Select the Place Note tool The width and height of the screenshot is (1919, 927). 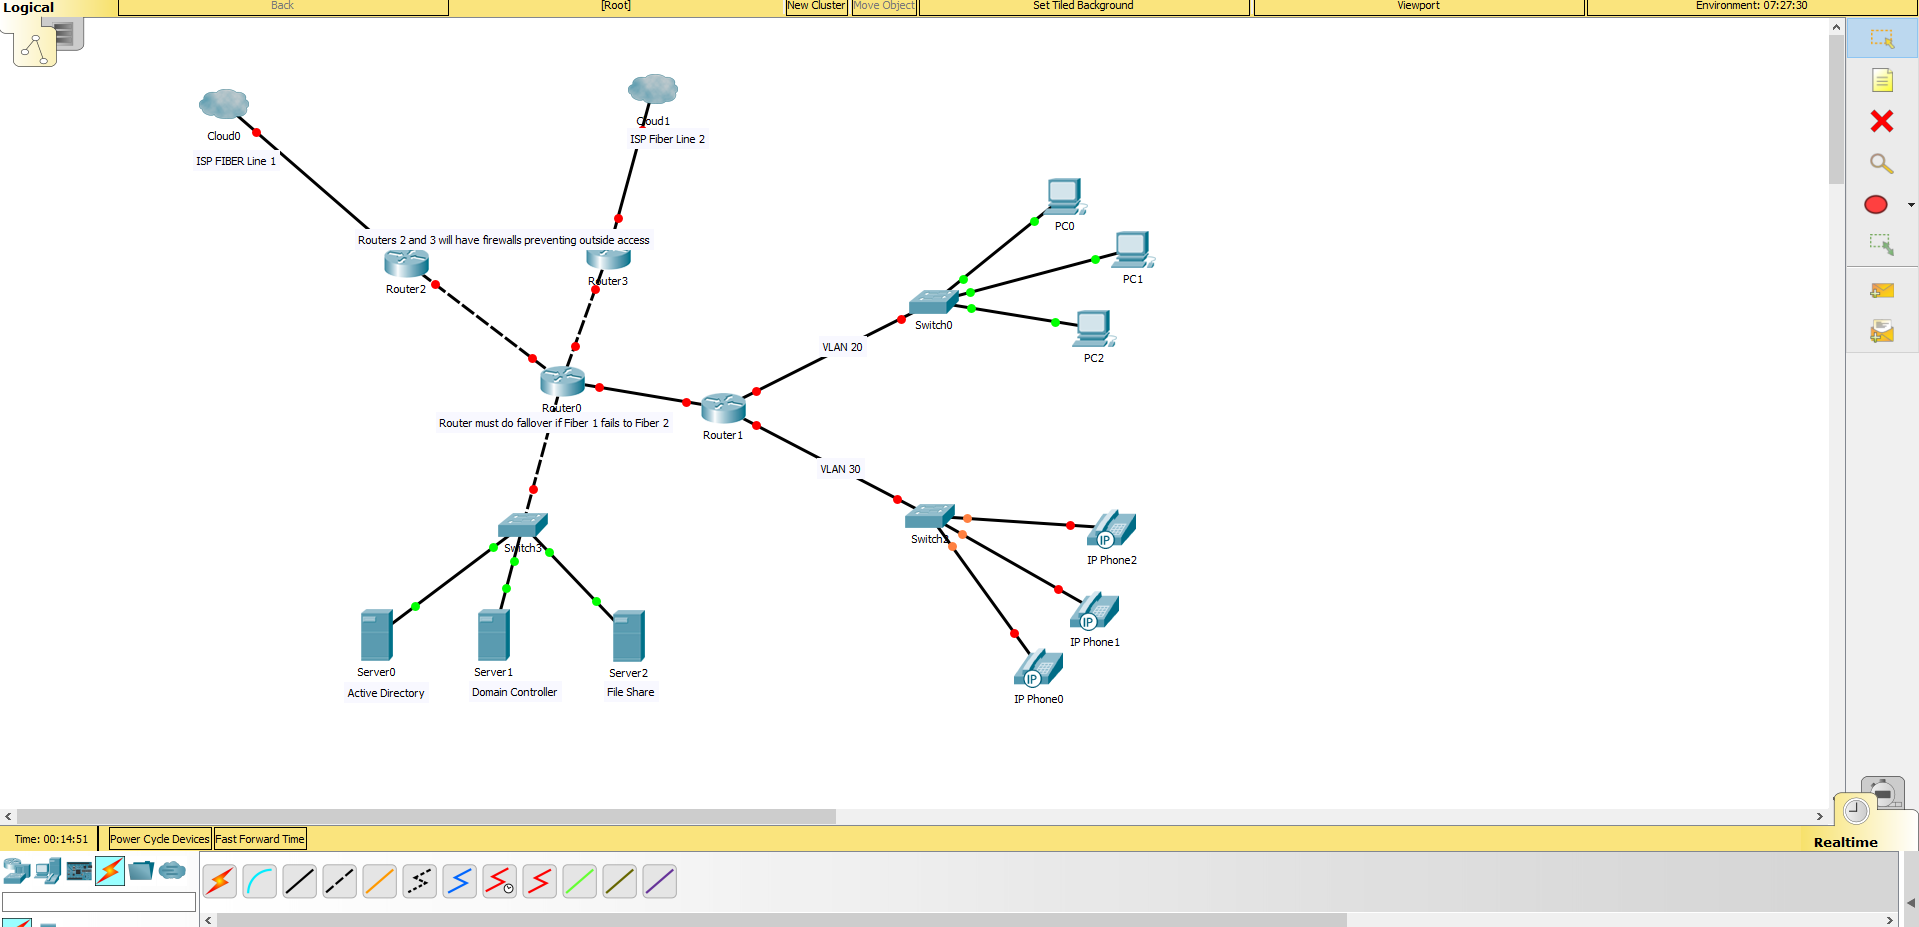1883,80
